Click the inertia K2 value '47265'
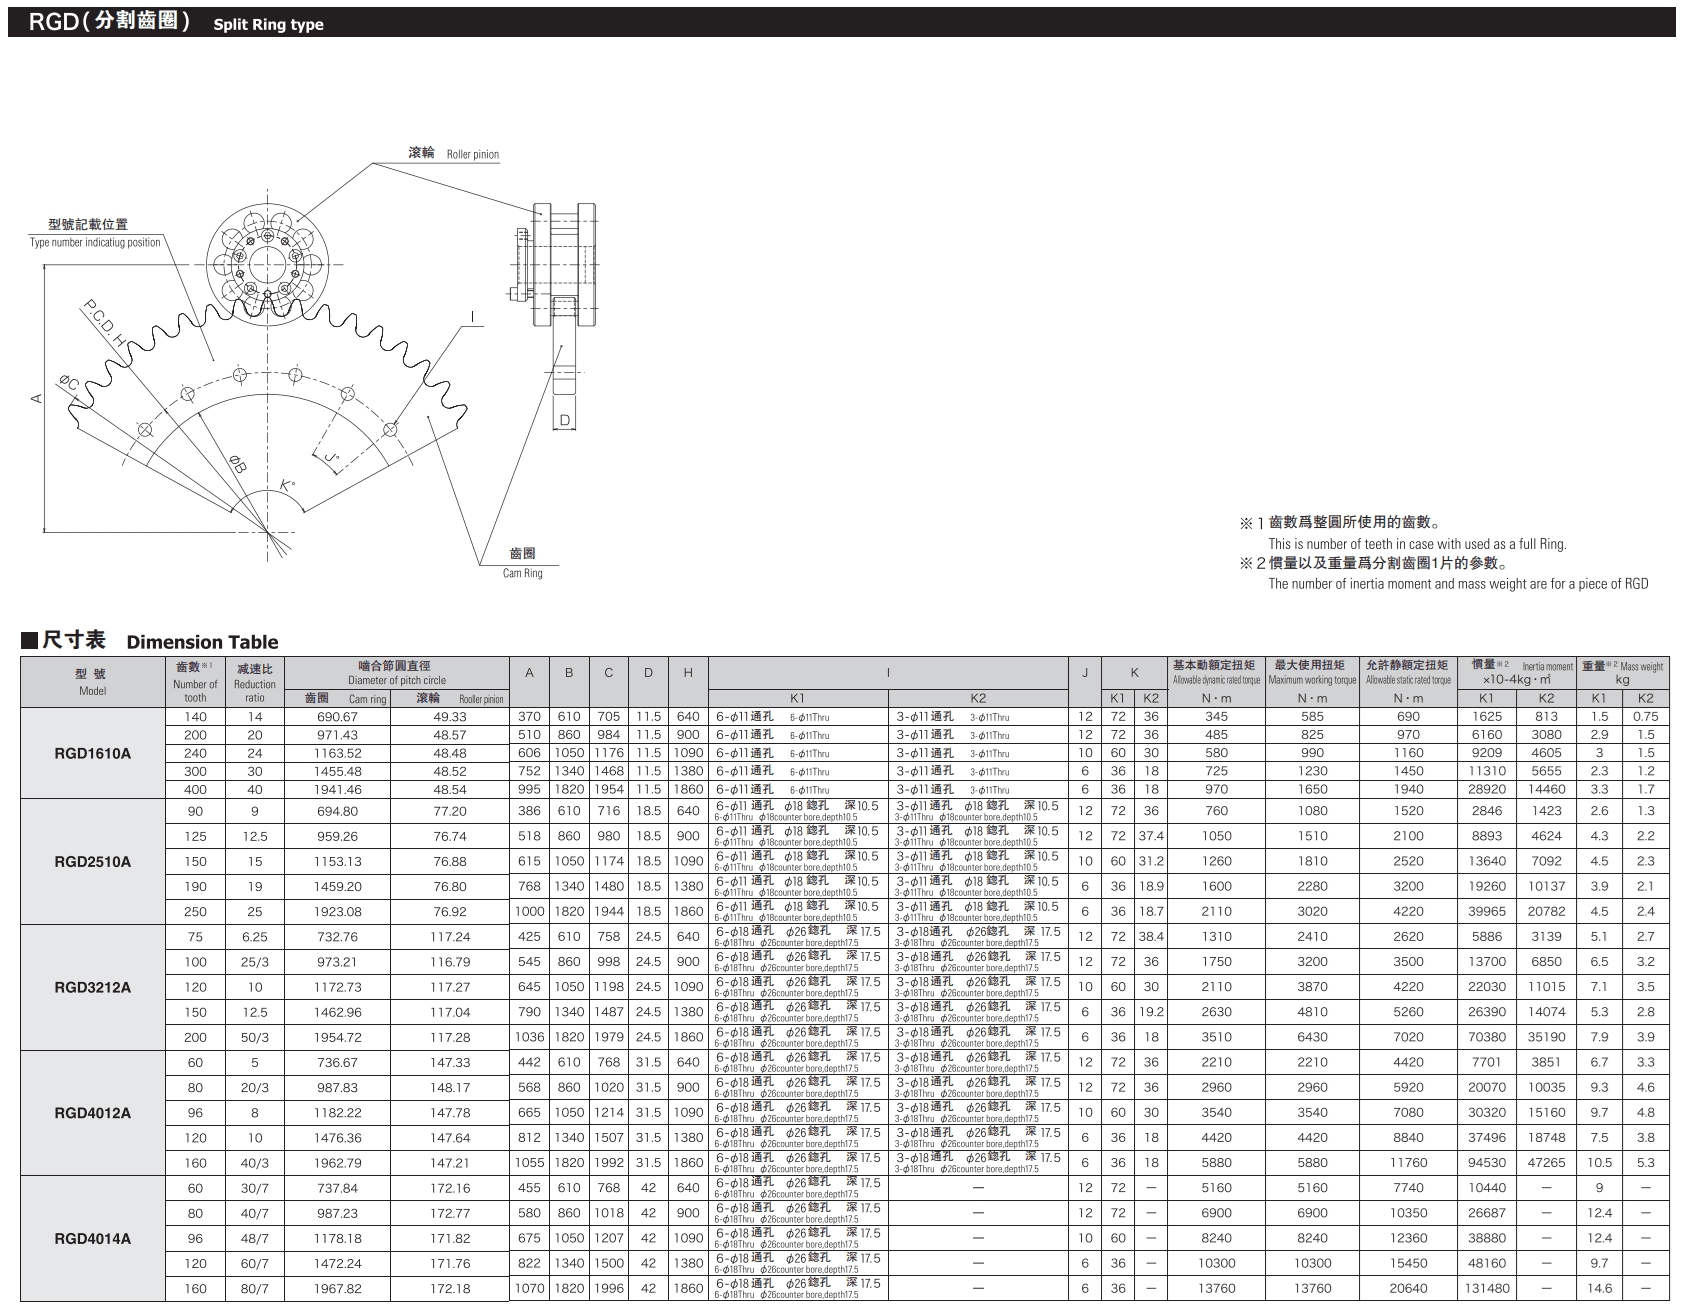Viewport: 1686px width, 1314px height. (1546, 1163)
